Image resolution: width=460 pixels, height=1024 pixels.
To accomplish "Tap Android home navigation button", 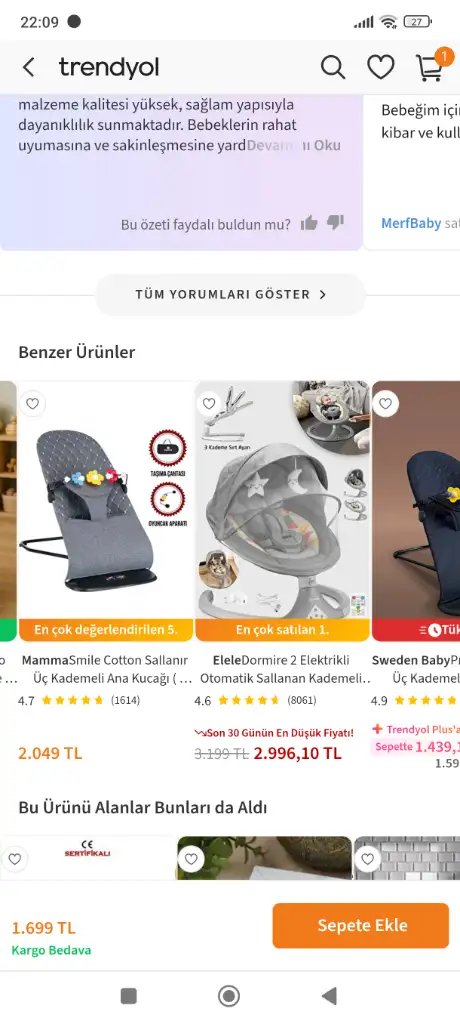I will coord(229,996).
